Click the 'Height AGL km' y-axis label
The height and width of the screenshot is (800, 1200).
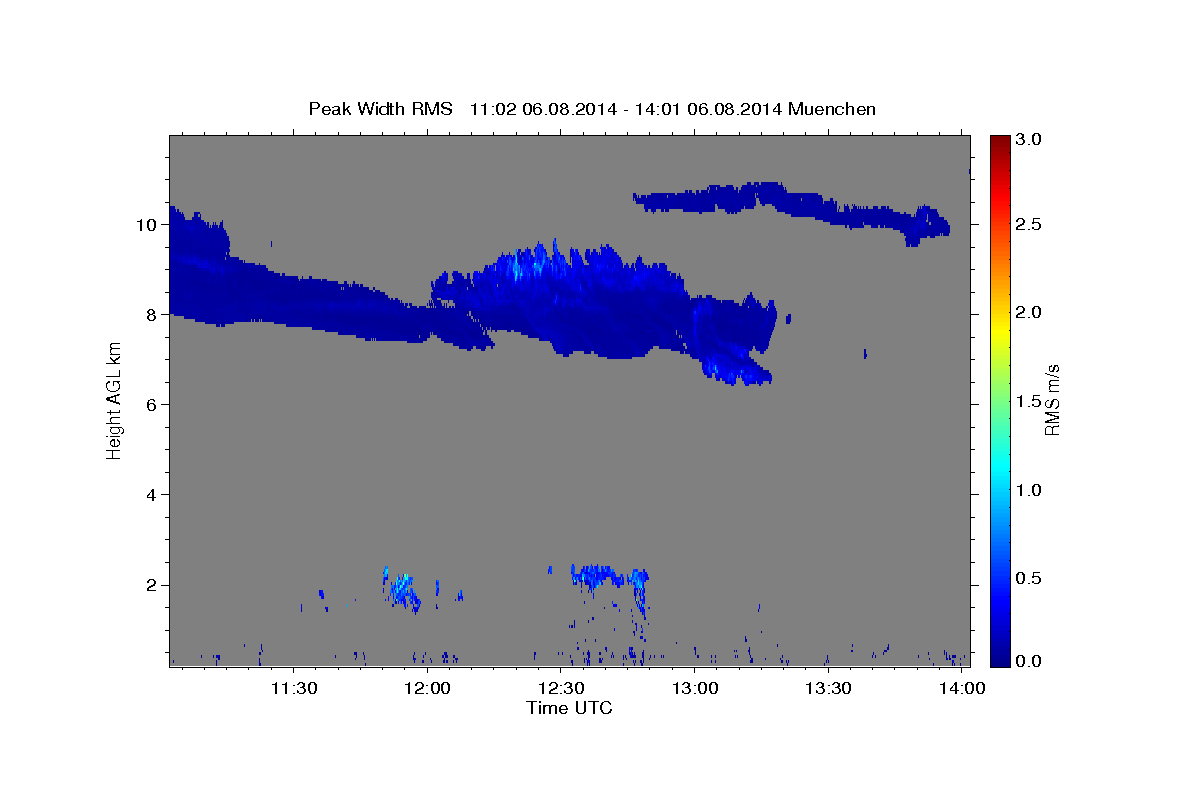(115, 400)
